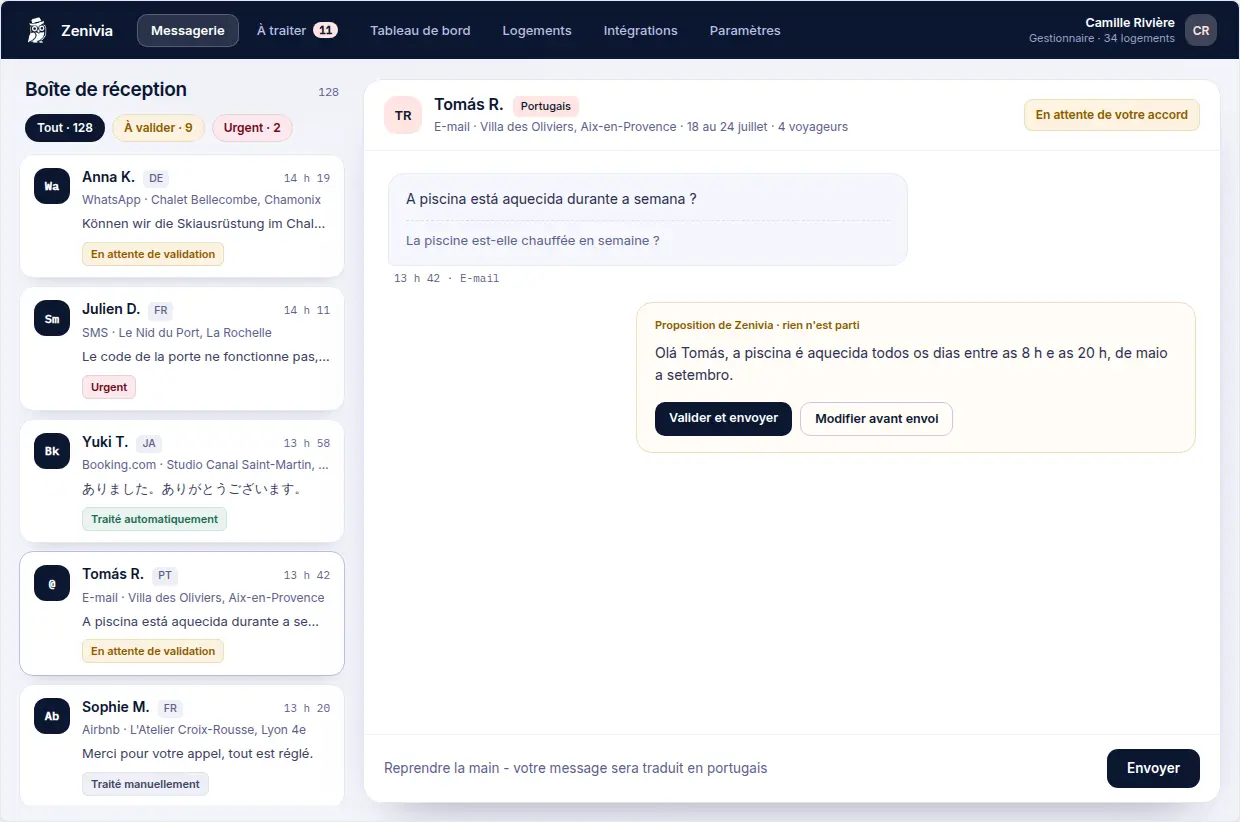Select Tomás R.'s e-mail channel icon
This screenshot has height=822, width=1240.
(x=52, y=583)
